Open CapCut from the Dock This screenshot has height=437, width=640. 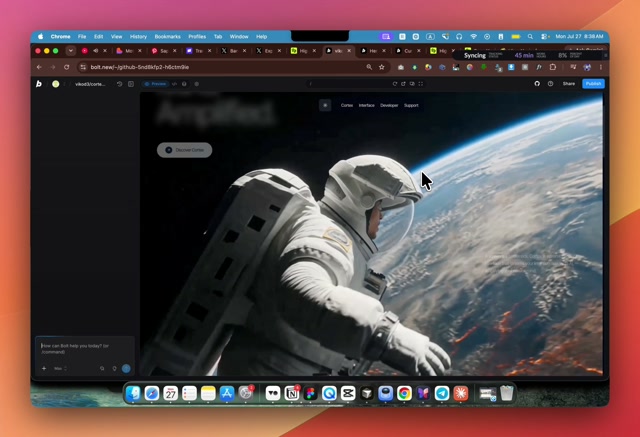348,393
